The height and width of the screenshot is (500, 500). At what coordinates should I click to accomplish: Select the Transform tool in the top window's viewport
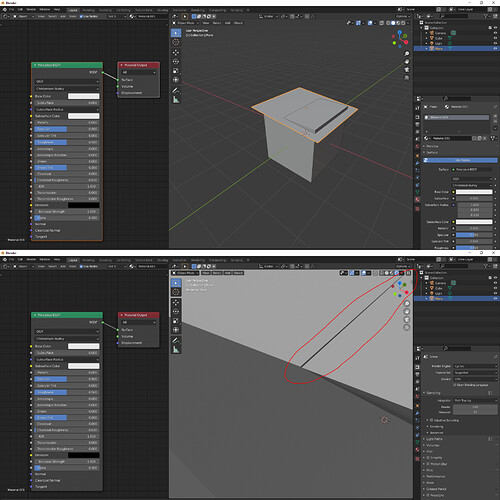pos(176,80)
